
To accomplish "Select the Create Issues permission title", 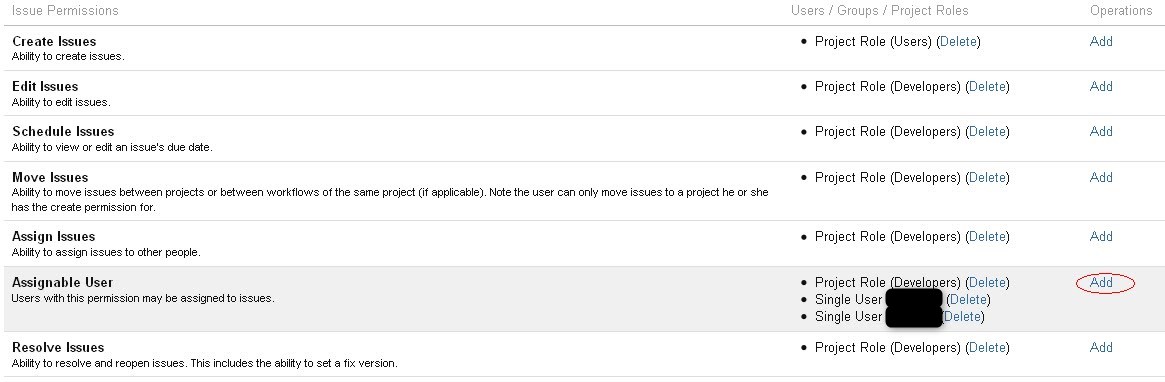I will pos(54,42).
